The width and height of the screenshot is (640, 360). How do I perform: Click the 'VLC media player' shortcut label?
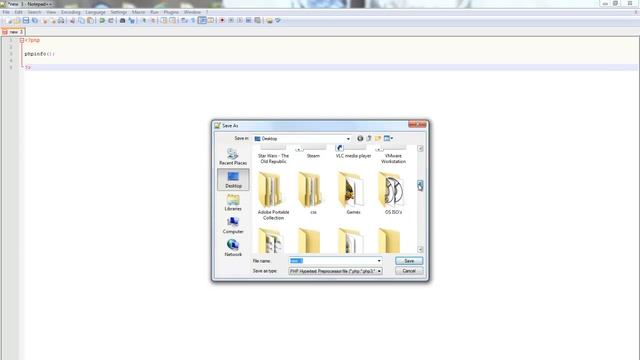[x=353, y=156]
